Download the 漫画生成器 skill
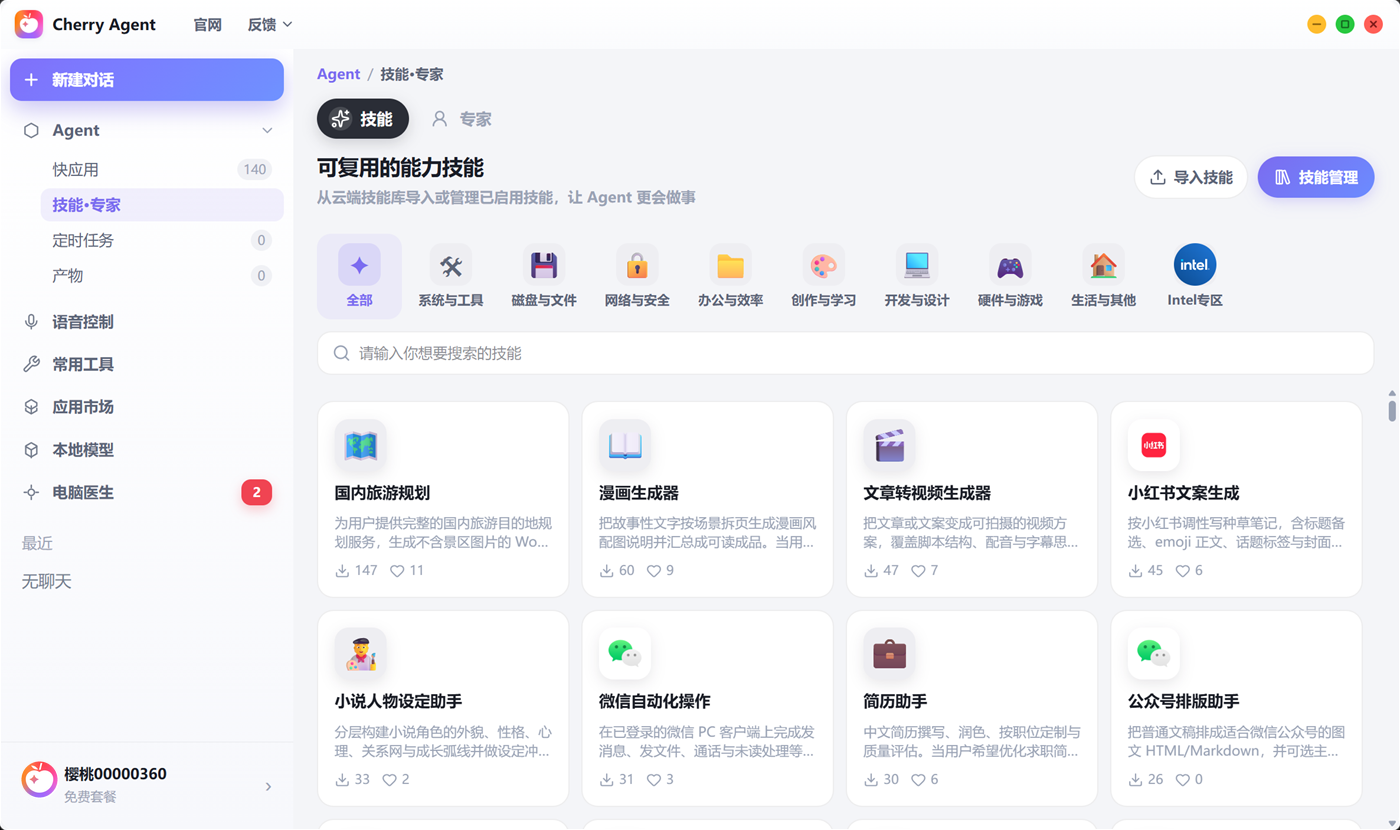The width and height of the screenshot is (1400, 830). (606, 571)
